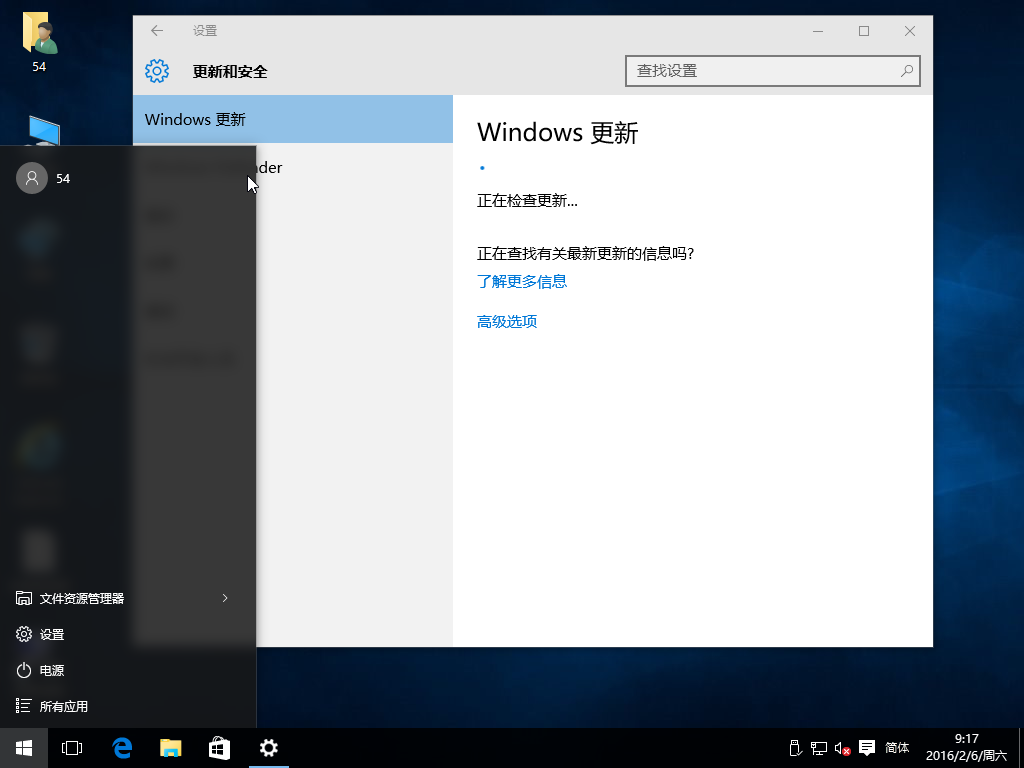Open the 高级选项 link

(x=507, y=322)
